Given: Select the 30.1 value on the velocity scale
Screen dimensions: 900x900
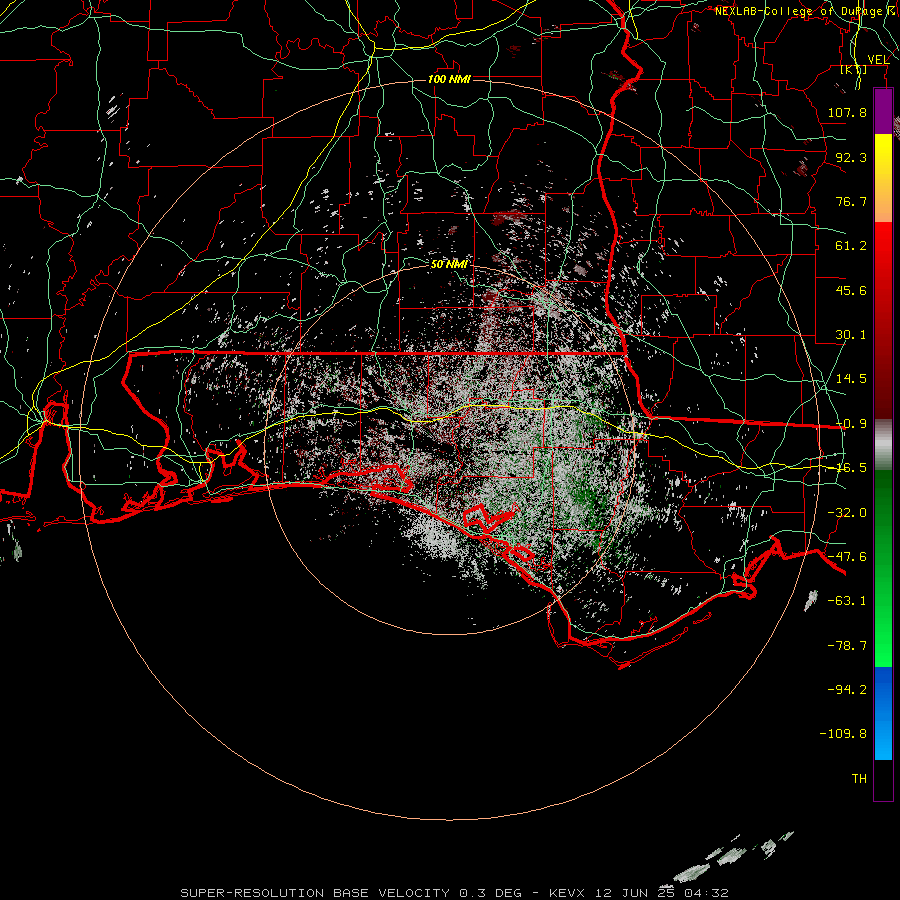Looking at the screenshot, I should (x=851, y=335).
